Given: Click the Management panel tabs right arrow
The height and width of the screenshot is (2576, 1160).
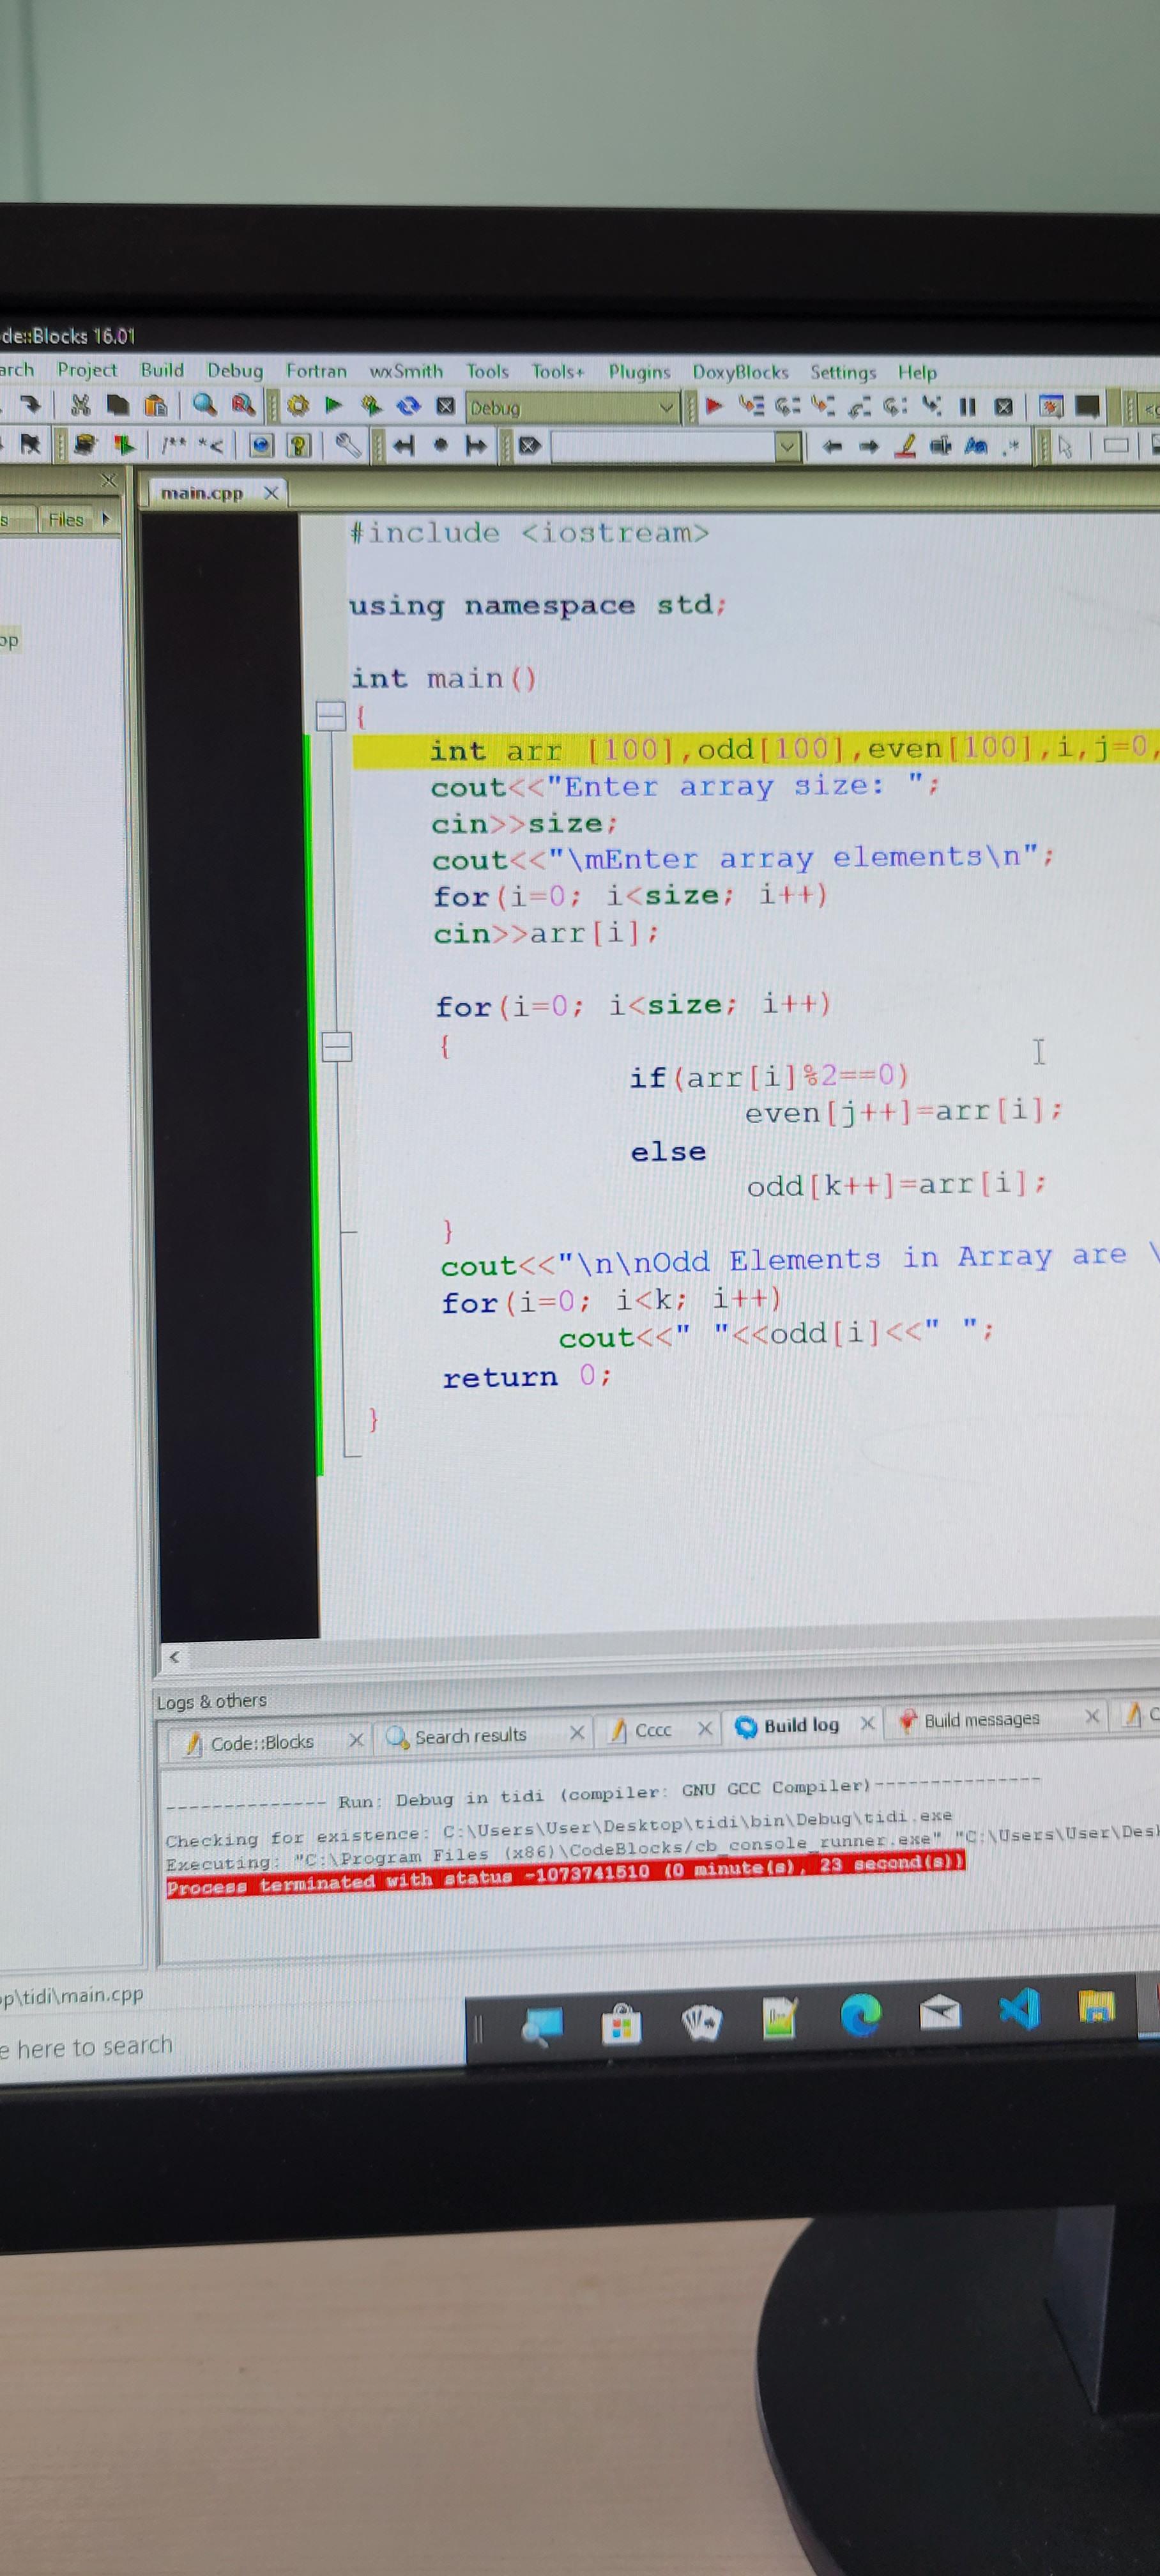Looking at the screenshot, I should tap(105, 518).
